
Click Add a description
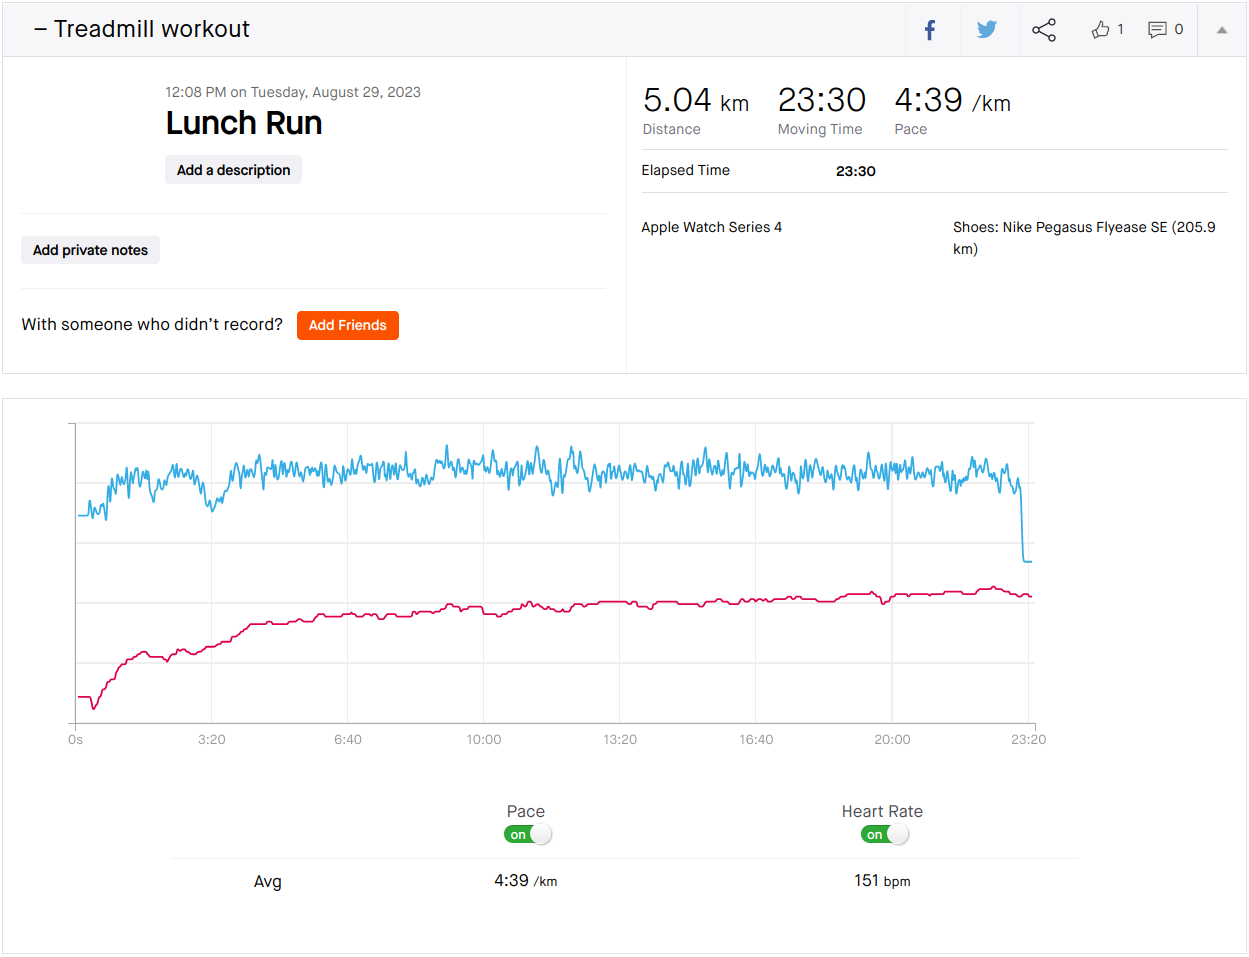tap(233, 170)
